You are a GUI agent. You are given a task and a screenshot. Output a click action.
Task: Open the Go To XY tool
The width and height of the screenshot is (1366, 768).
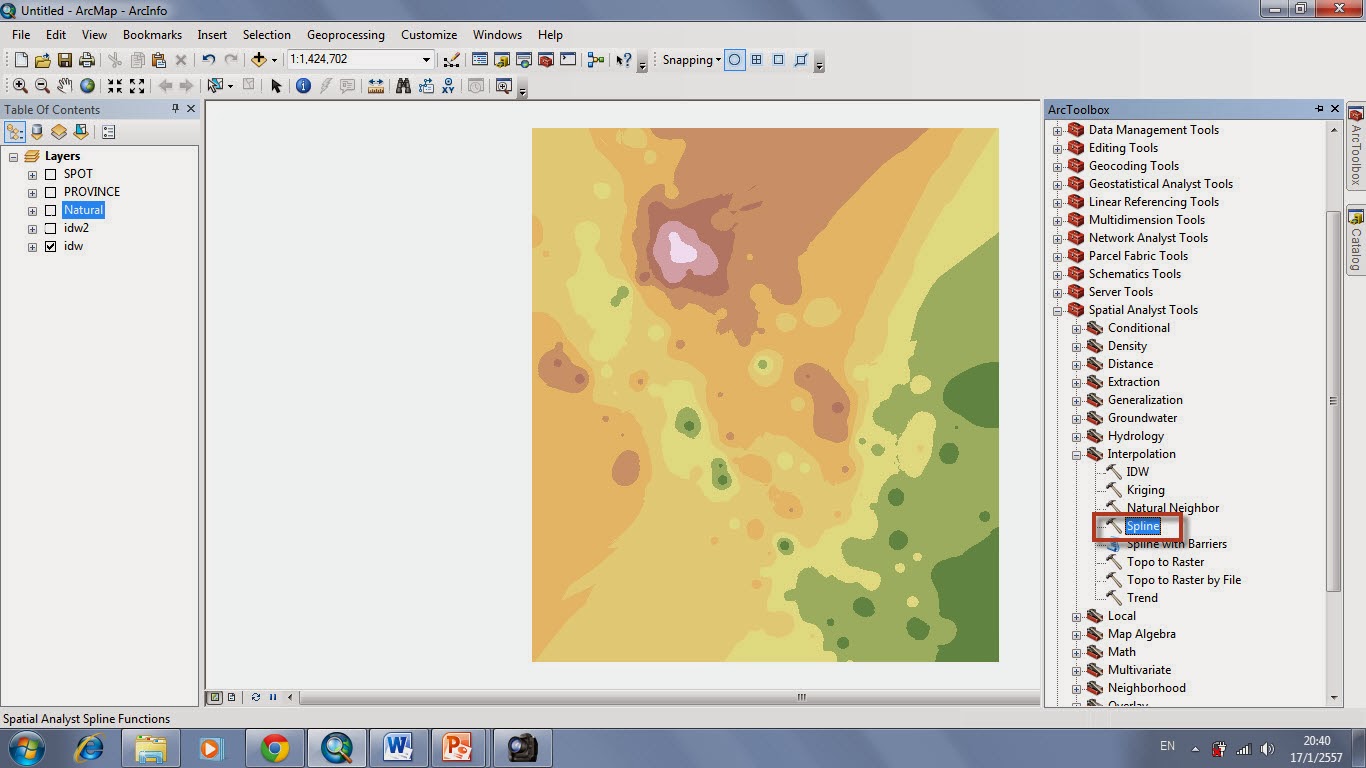coord(448,86)
